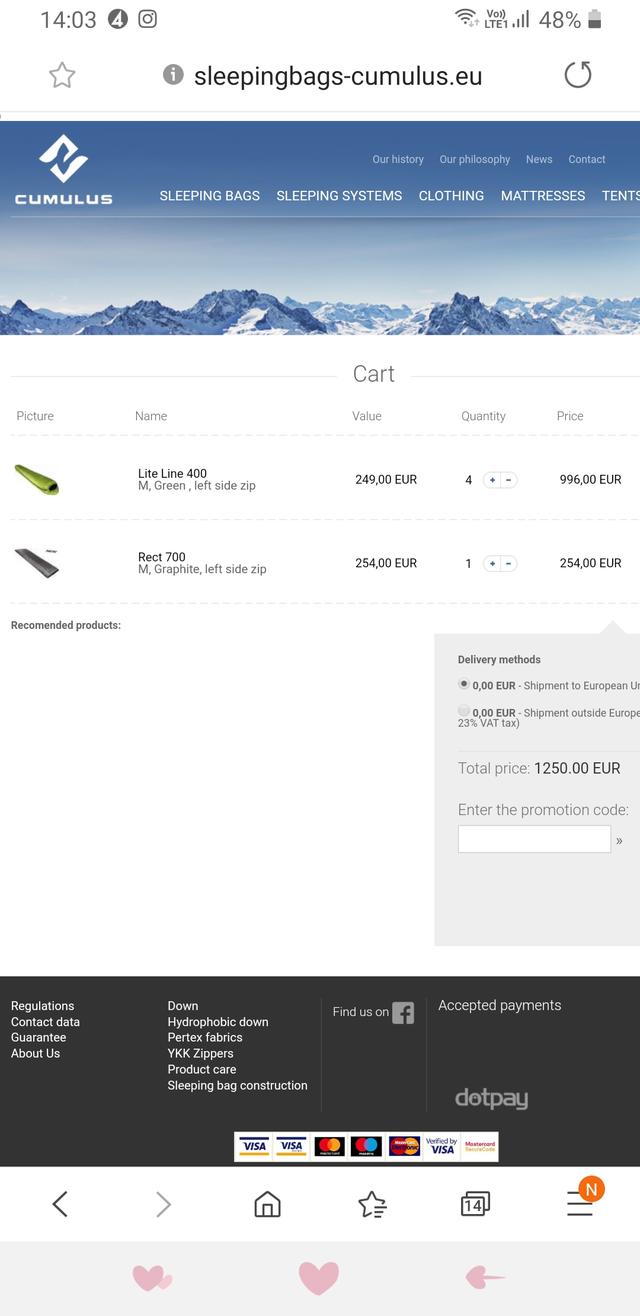Go back with the browser back arrow
The image size is (640, 1316).
[60, 1204]
